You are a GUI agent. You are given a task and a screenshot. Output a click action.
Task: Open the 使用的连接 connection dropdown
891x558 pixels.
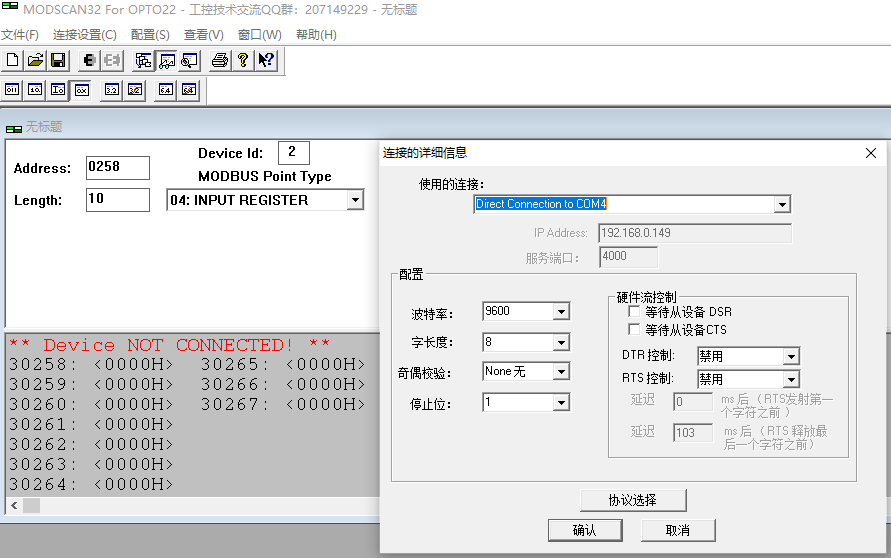point(782,205)
